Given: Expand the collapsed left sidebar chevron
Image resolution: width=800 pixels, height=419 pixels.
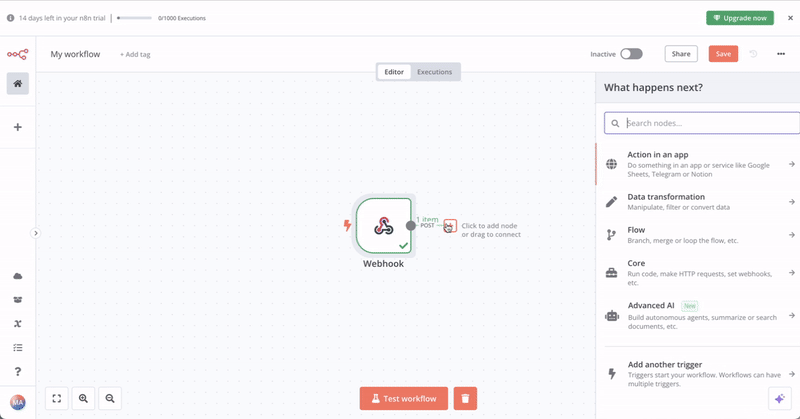Looking at the screenshot, I should (x=36, y=233).
